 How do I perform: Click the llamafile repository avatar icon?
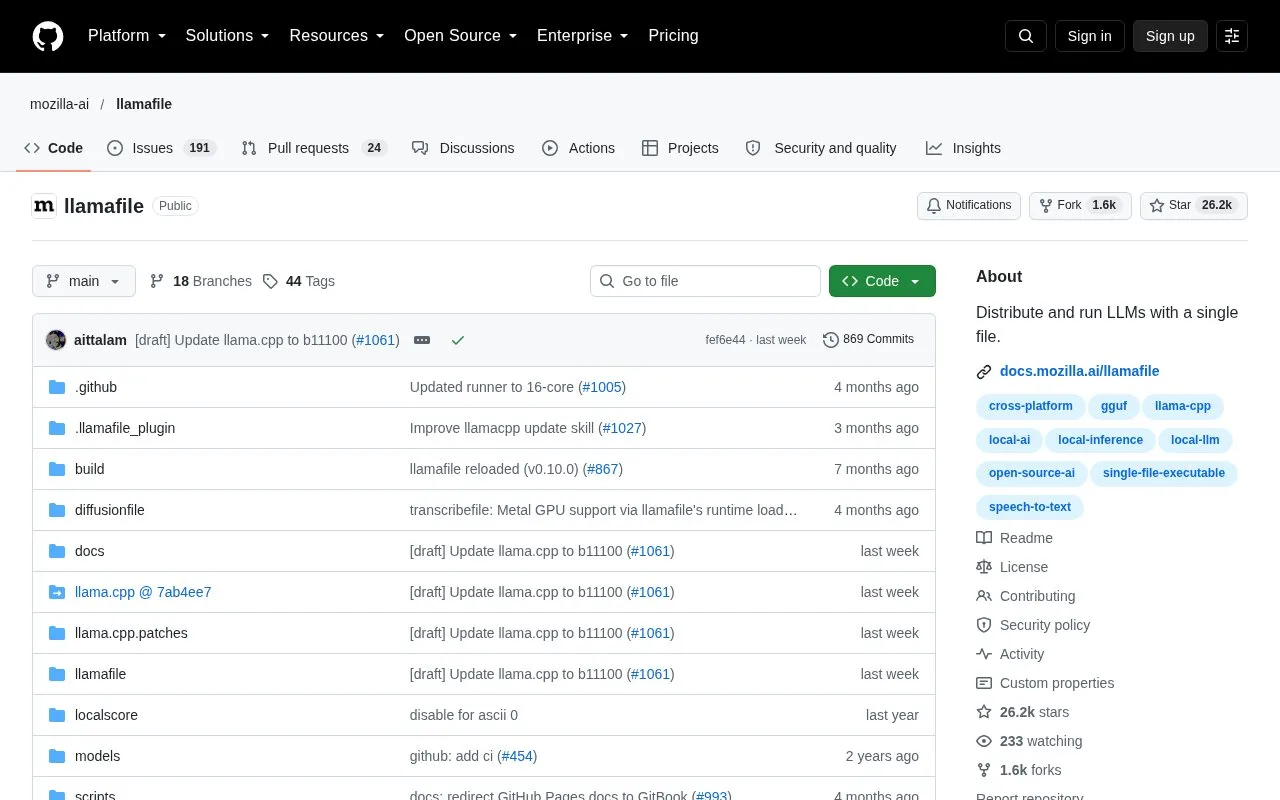point(44,206)
